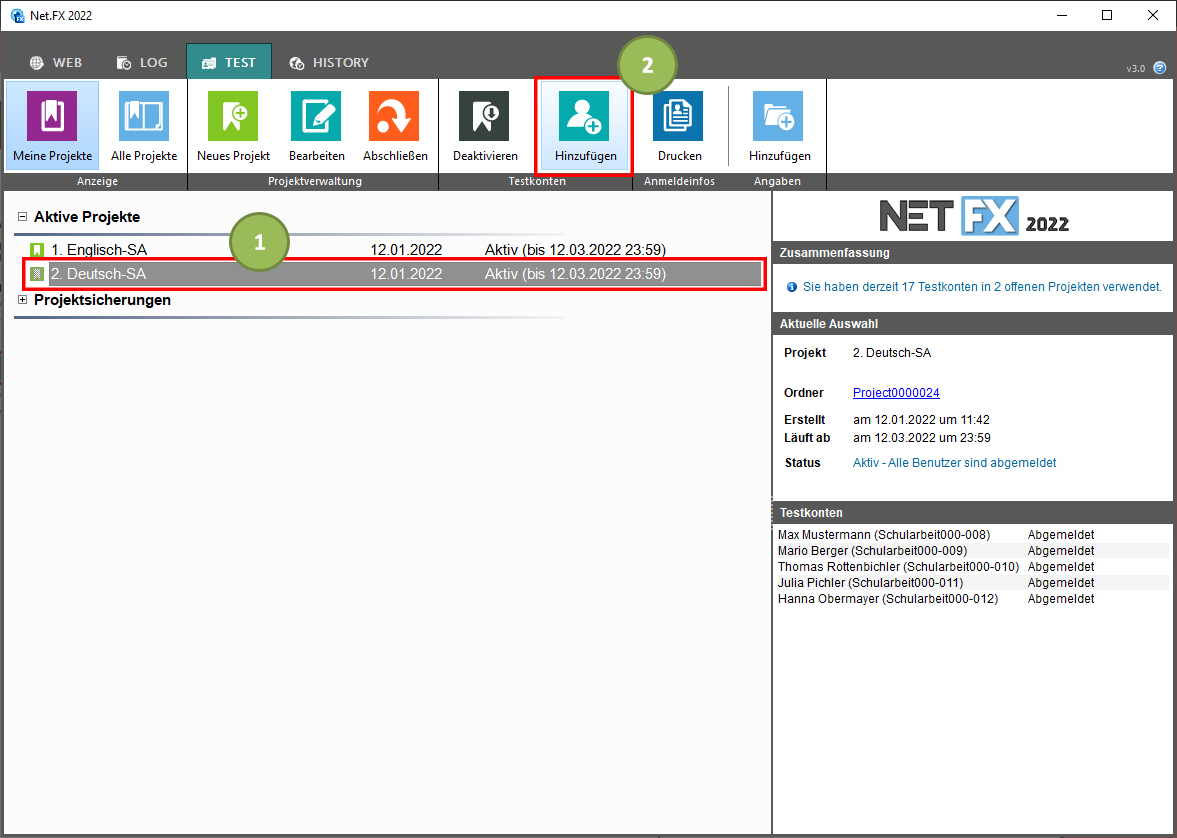Create a Neues Projekt
This screenshot has height=838, width=1177.
click(233, 125)
